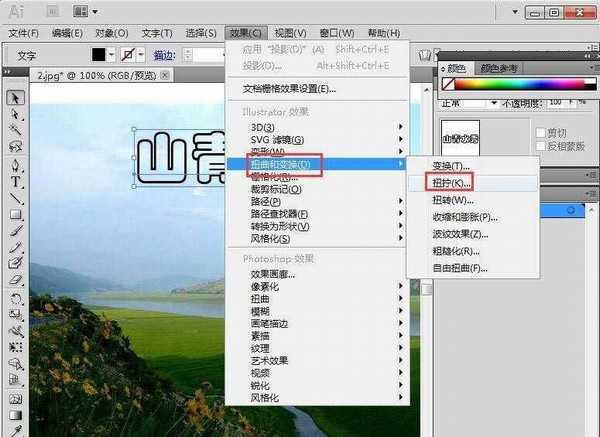600x437 pixels.
Task: Select the Pen tool
Action: [16, 165]
